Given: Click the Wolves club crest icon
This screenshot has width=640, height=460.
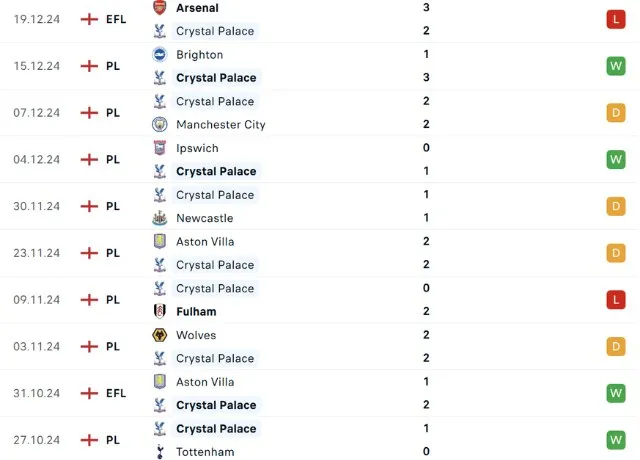Looking at the screenshot, I should [x=158, y=335].
